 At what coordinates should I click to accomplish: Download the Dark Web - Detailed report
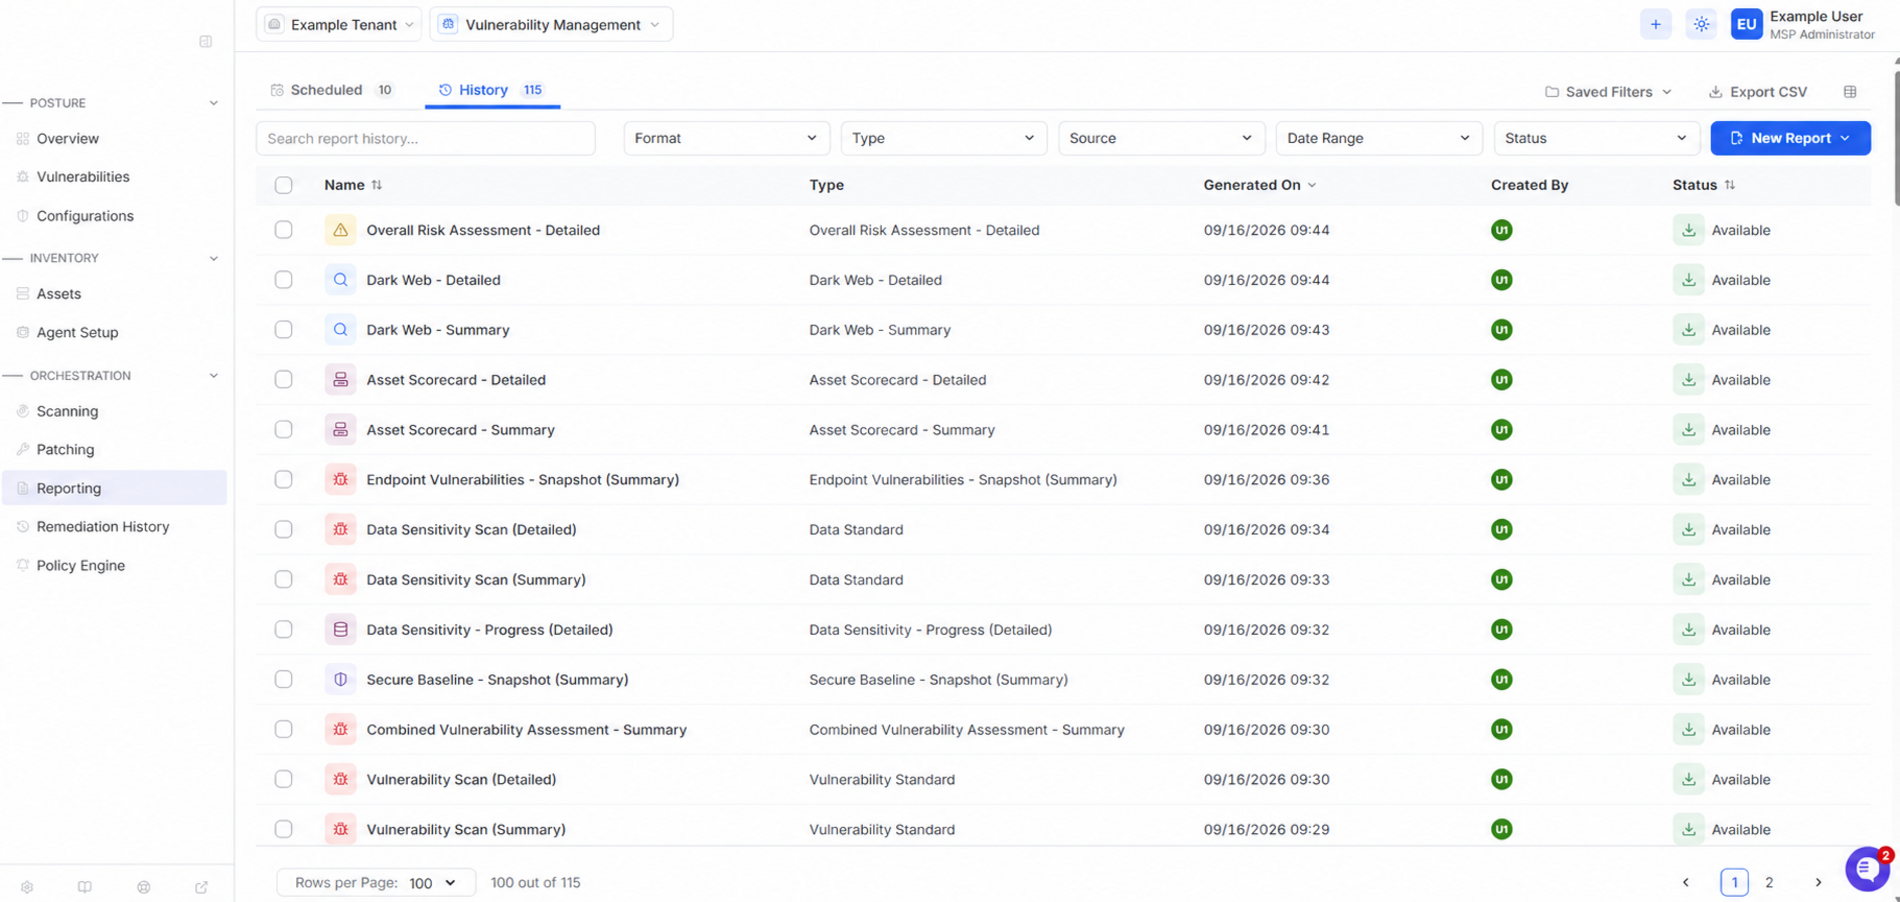point(1688,280)
